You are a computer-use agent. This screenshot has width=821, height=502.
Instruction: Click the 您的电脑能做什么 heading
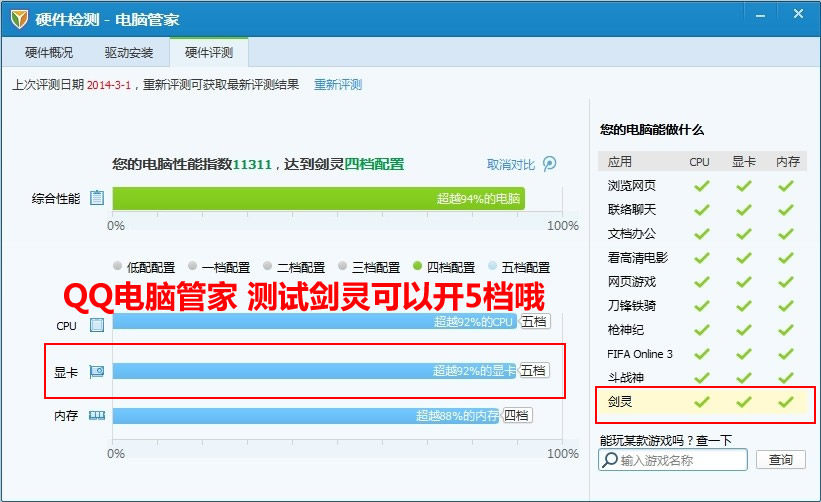652,129
